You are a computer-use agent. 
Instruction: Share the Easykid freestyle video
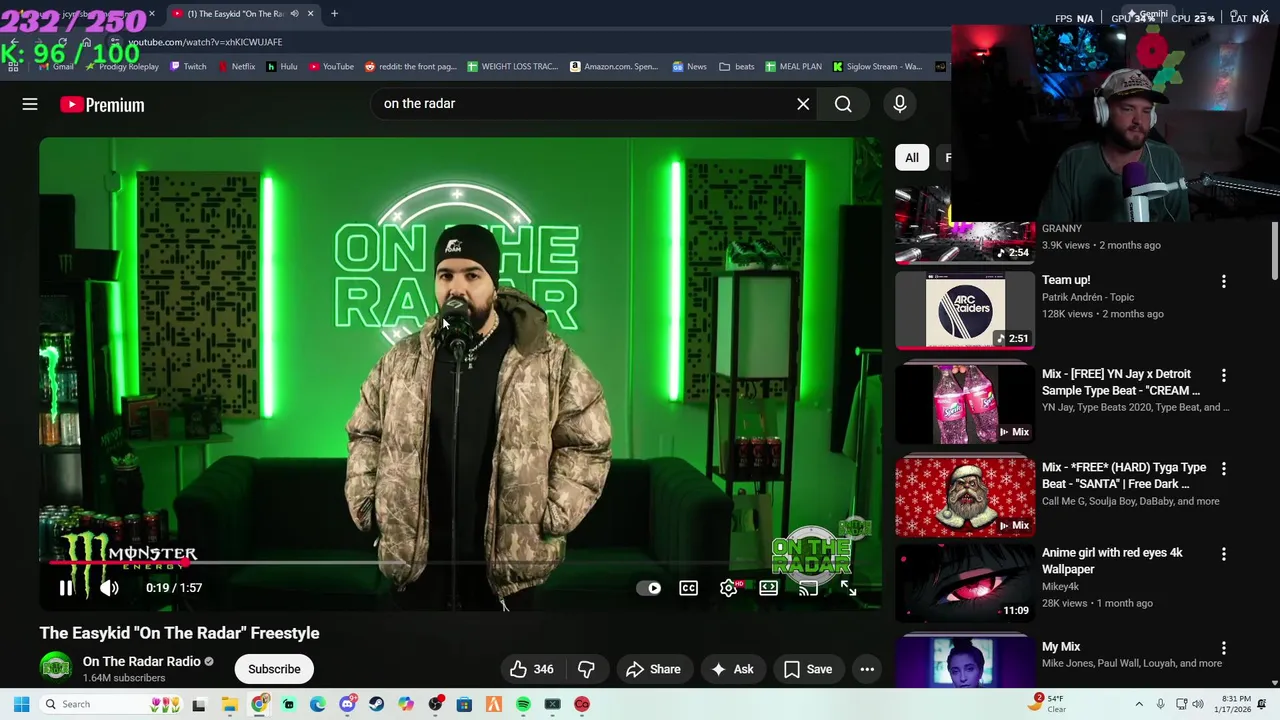[x=653, y=669]
